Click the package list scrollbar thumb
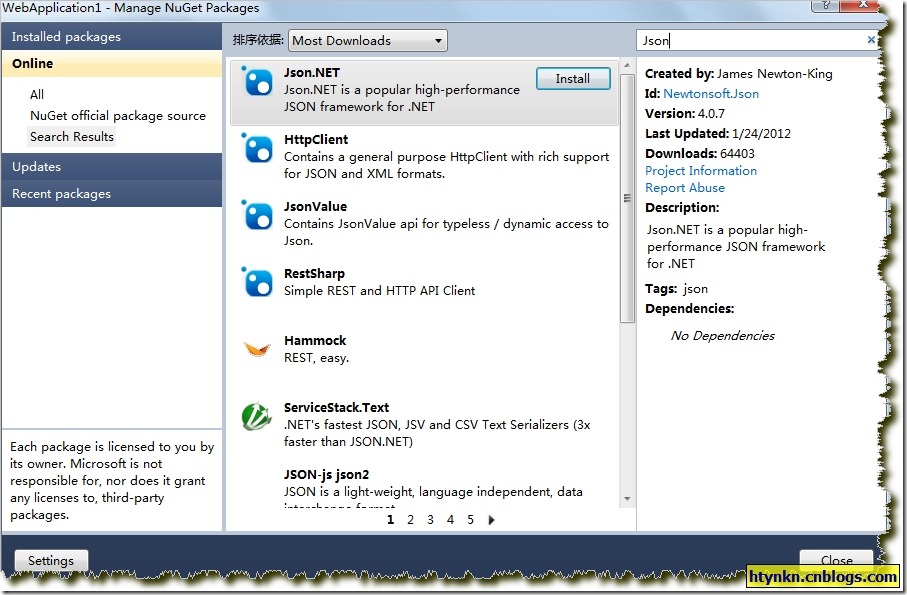 click(627, 198)
